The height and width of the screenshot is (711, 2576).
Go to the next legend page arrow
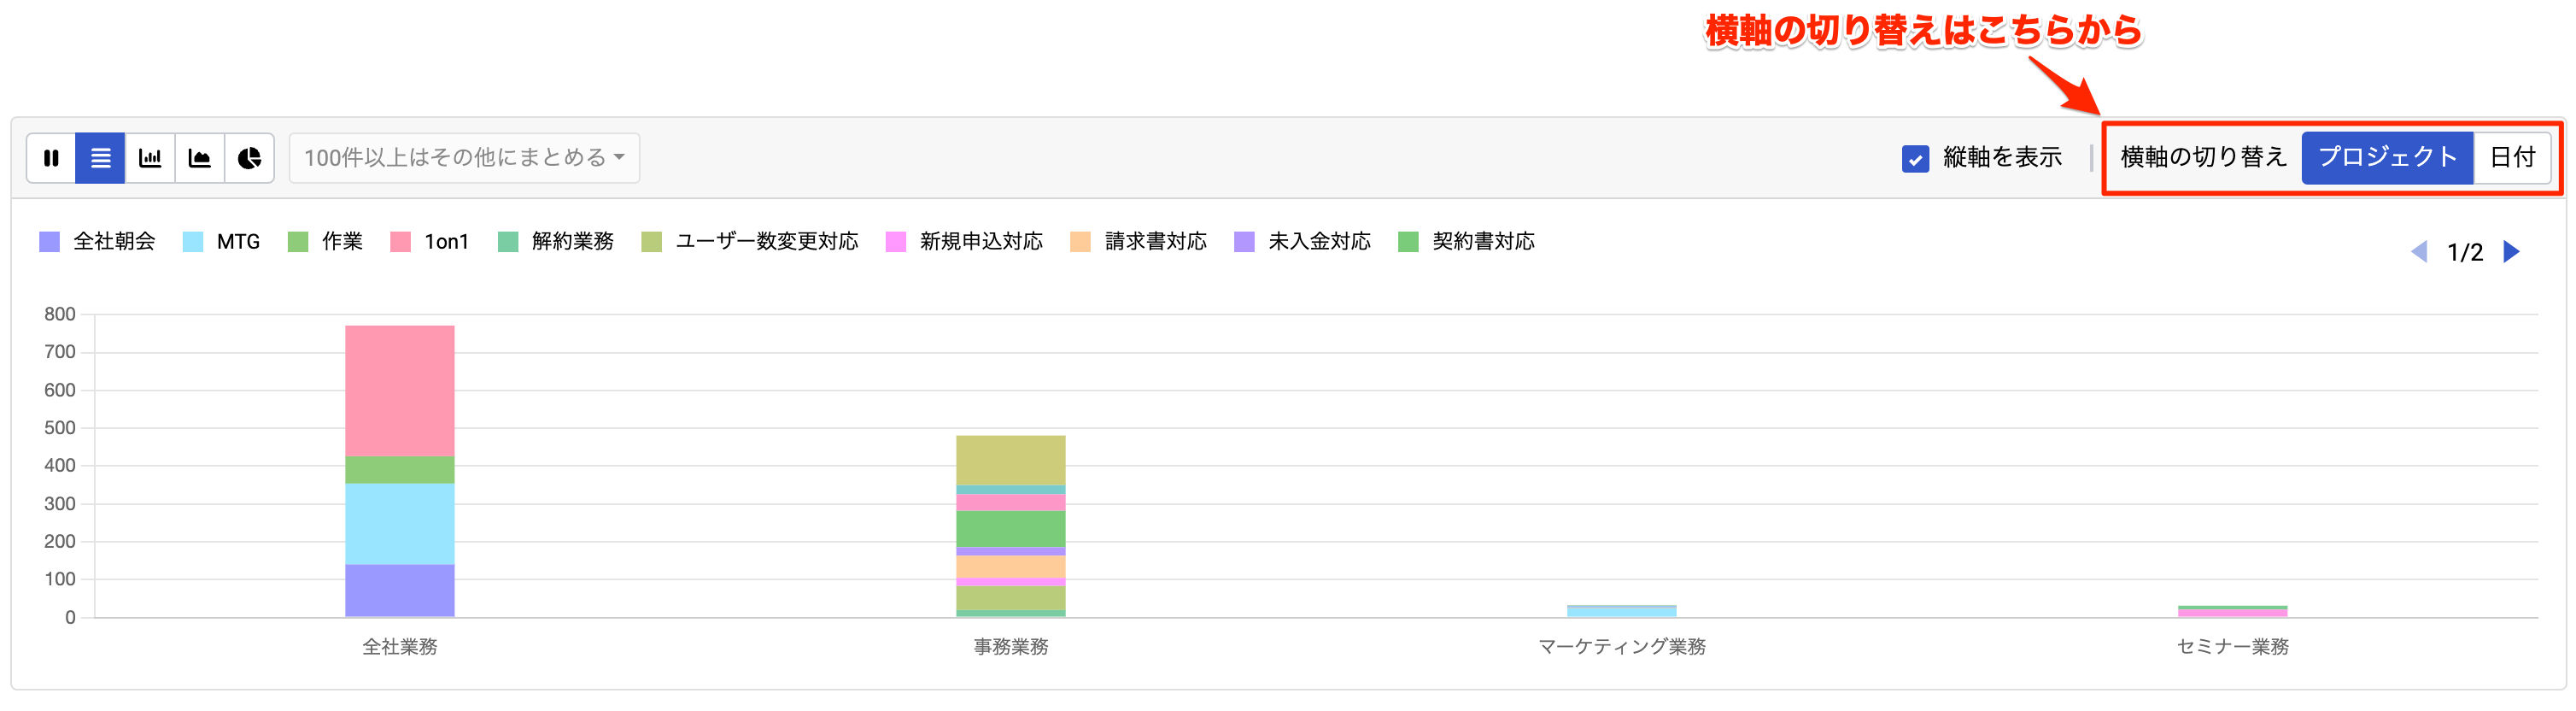[2511, 252]
